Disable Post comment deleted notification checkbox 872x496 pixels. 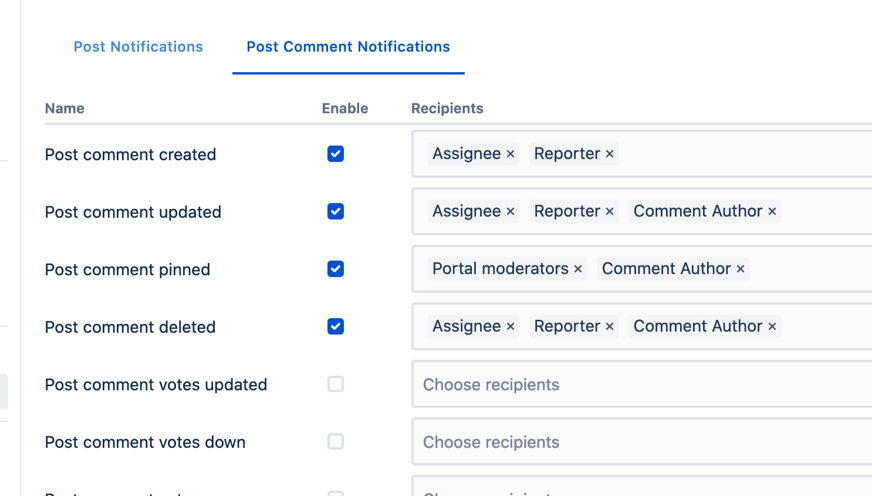click(336, 327)
